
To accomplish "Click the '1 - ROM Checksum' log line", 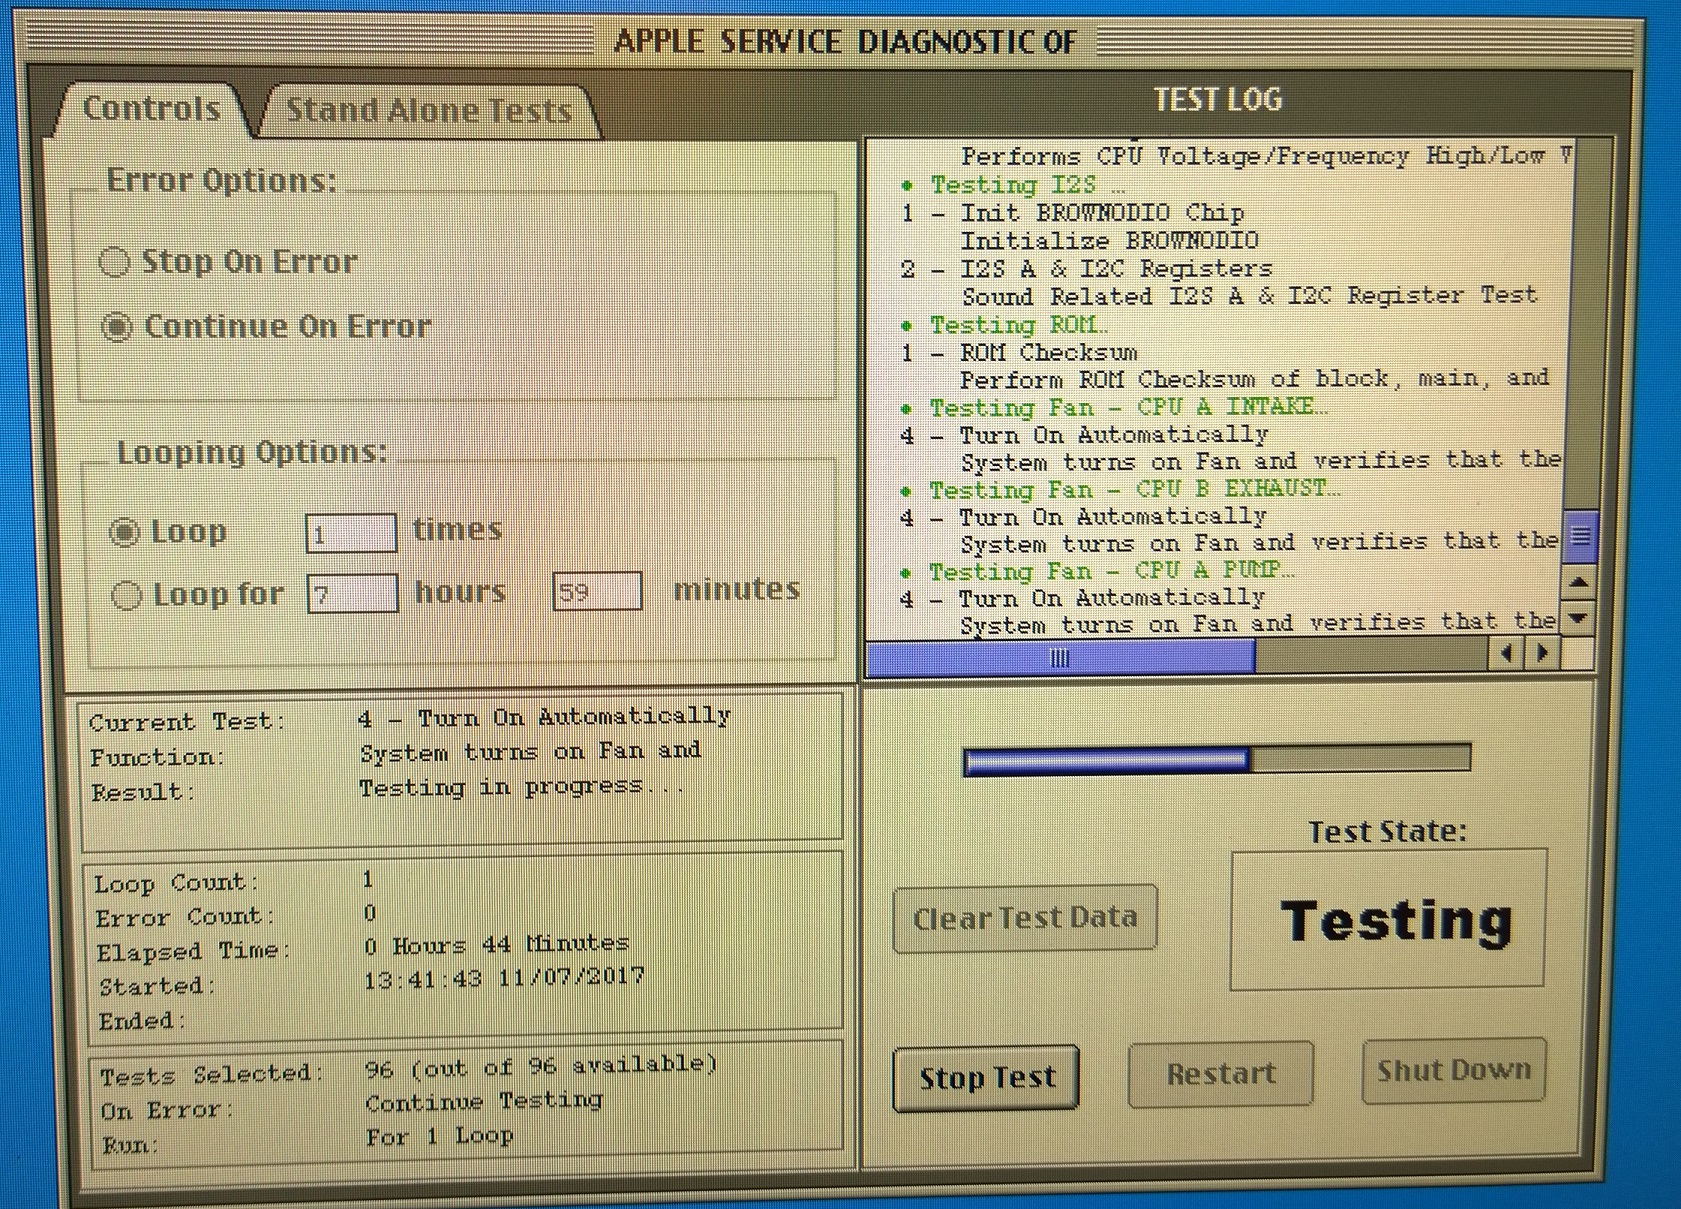I will [1019, 353].
